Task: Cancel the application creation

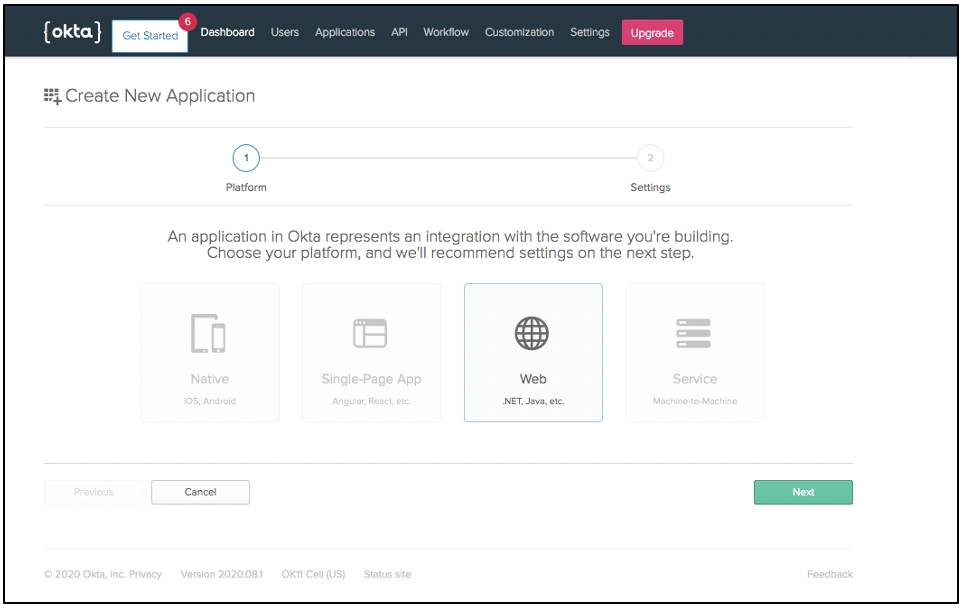Action: pyautogui.click(x=201, y=492)
